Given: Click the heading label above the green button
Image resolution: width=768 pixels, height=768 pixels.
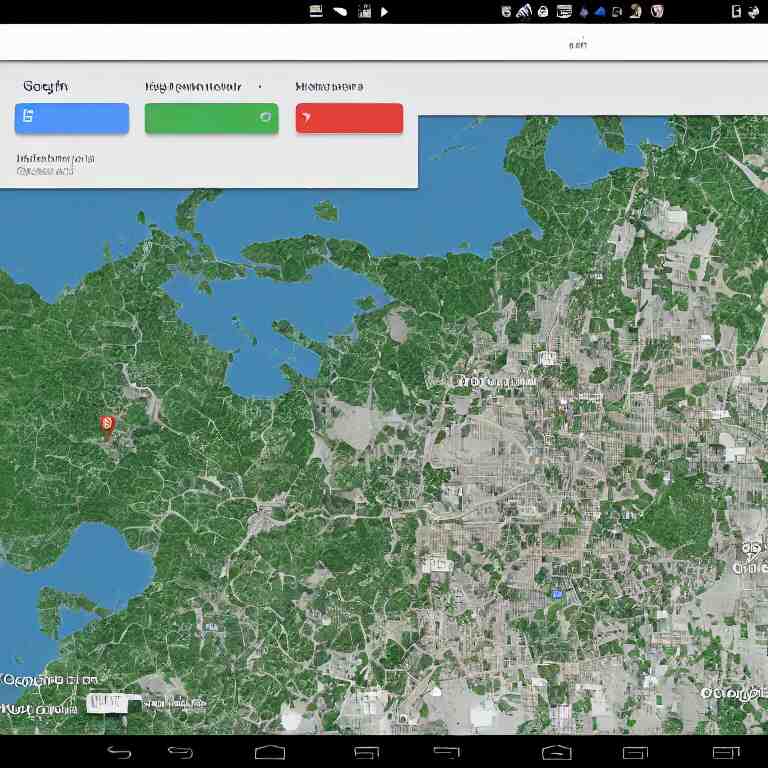Looking at the screenshot, I should coord(193,87).
